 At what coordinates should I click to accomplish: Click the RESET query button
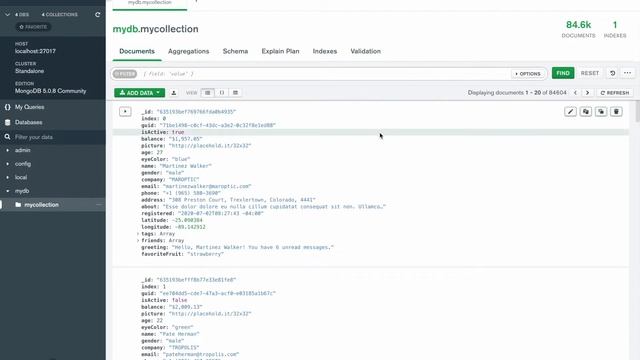(590, 73)
